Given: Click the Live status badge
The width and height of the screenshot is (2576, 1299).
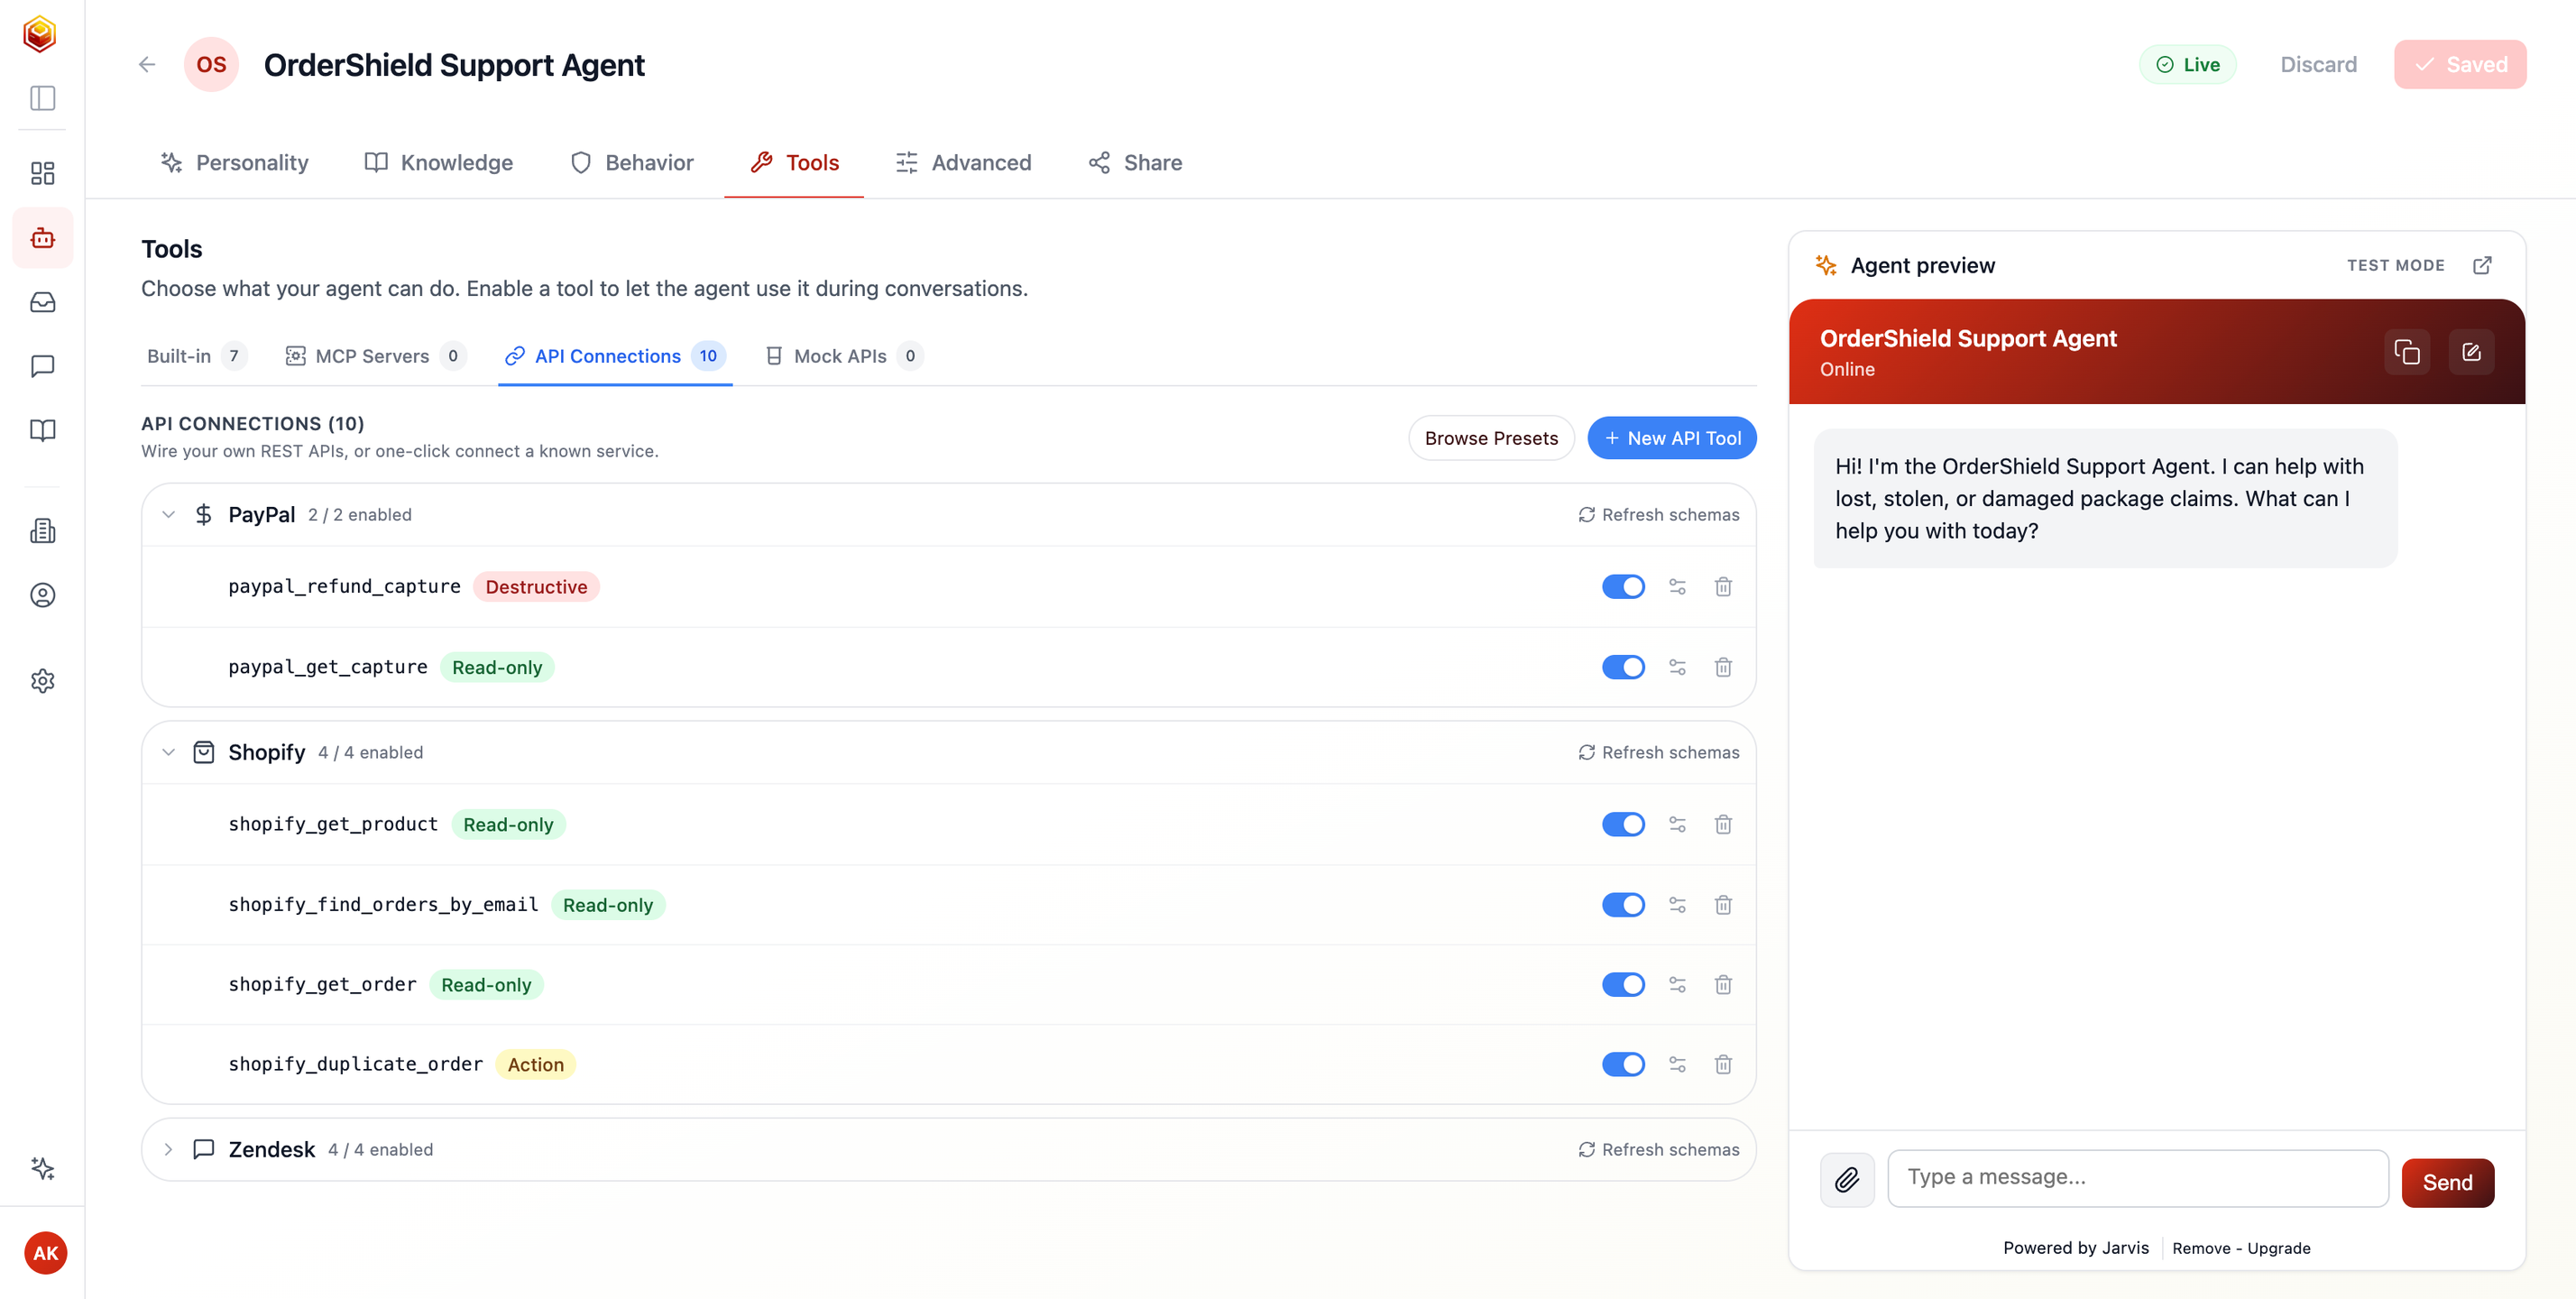Looking at the screenshot, I should pyautogui.click(x=2187, y=65).
